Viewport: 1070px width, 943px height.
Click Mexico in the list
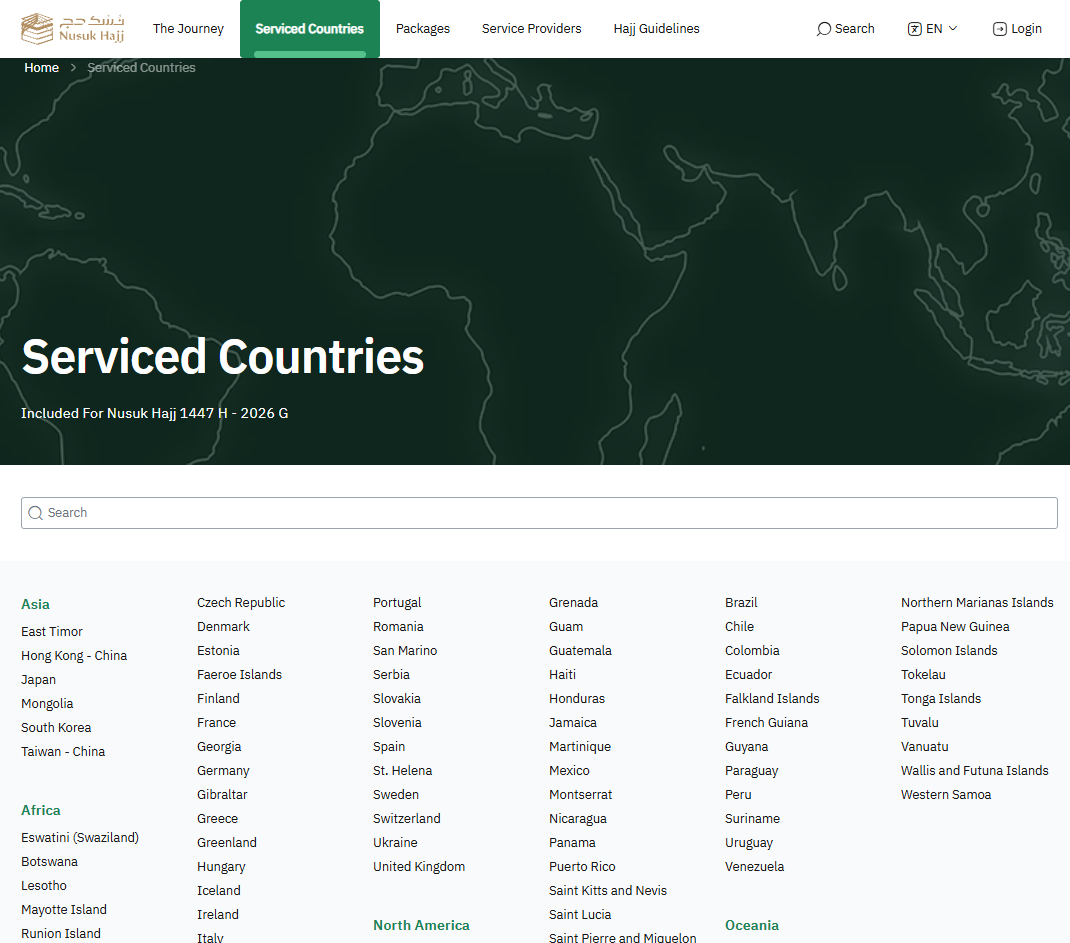[x=569, y=770]
